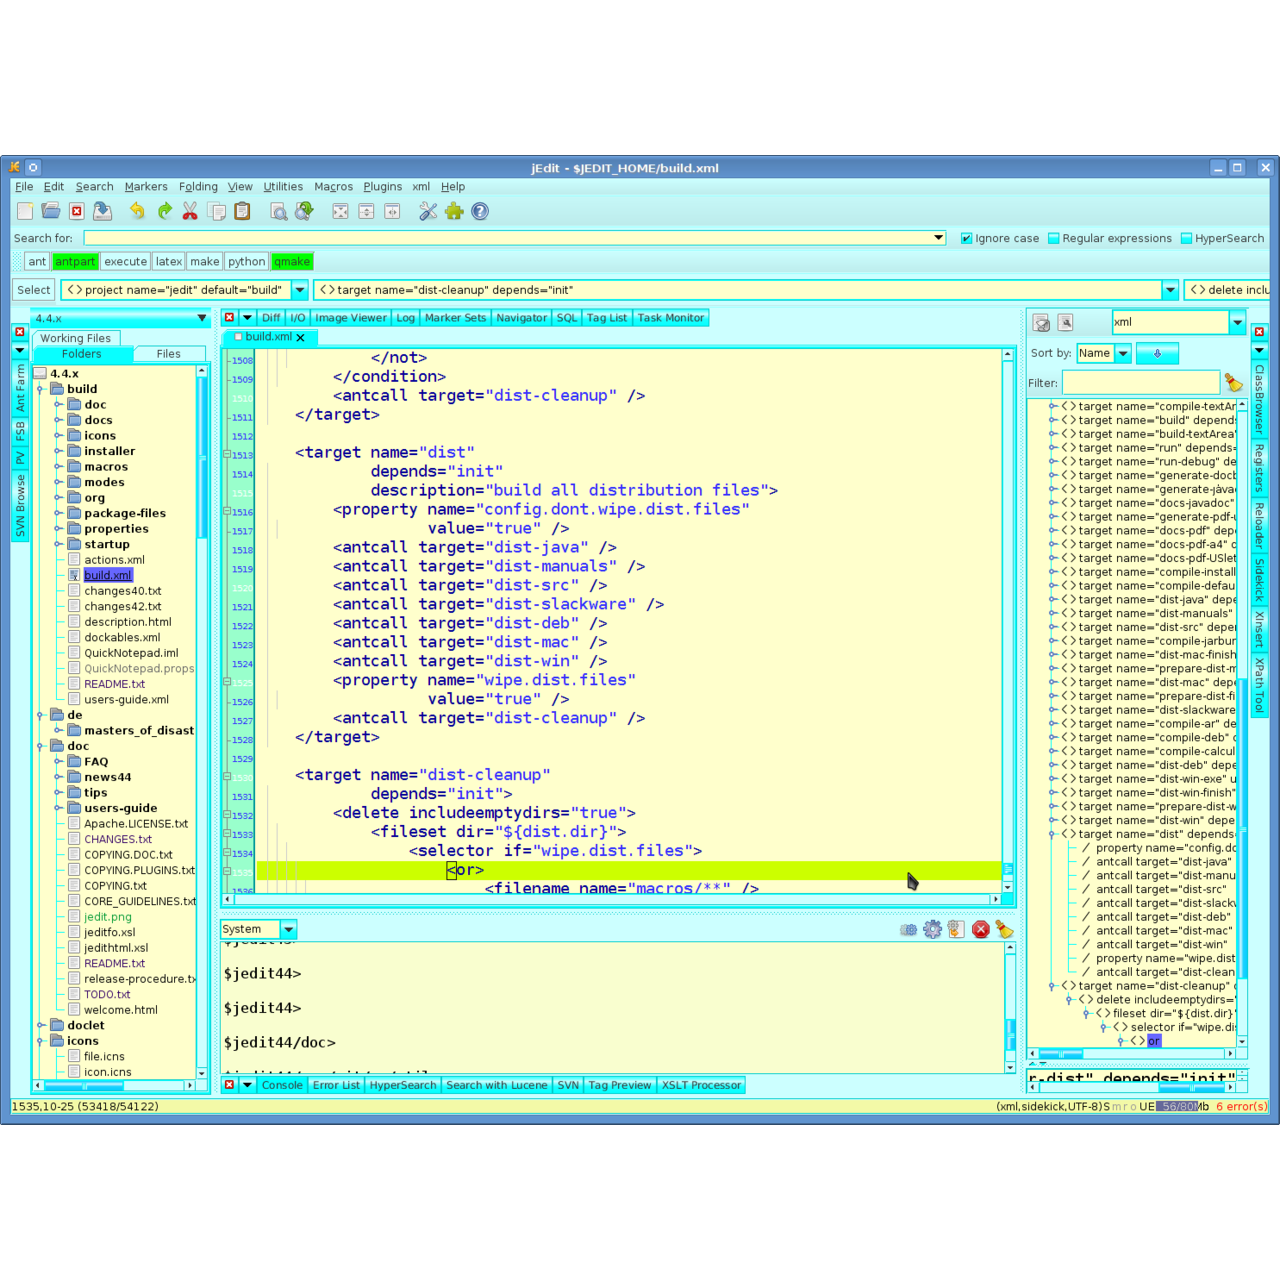Stop console process with red icon
Screen dimensions: 1280x1280
coord(981,930)
